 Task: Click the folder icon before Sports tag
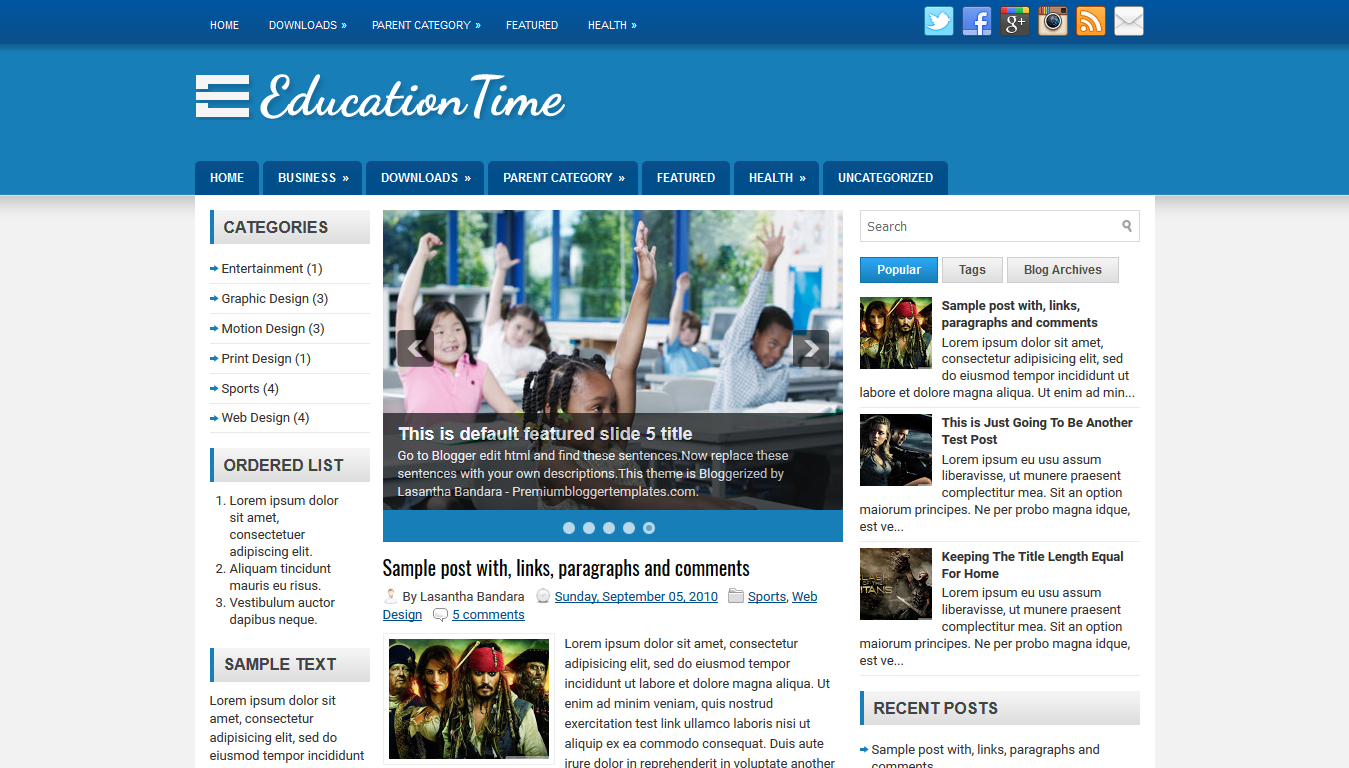(x=736, y=596)
